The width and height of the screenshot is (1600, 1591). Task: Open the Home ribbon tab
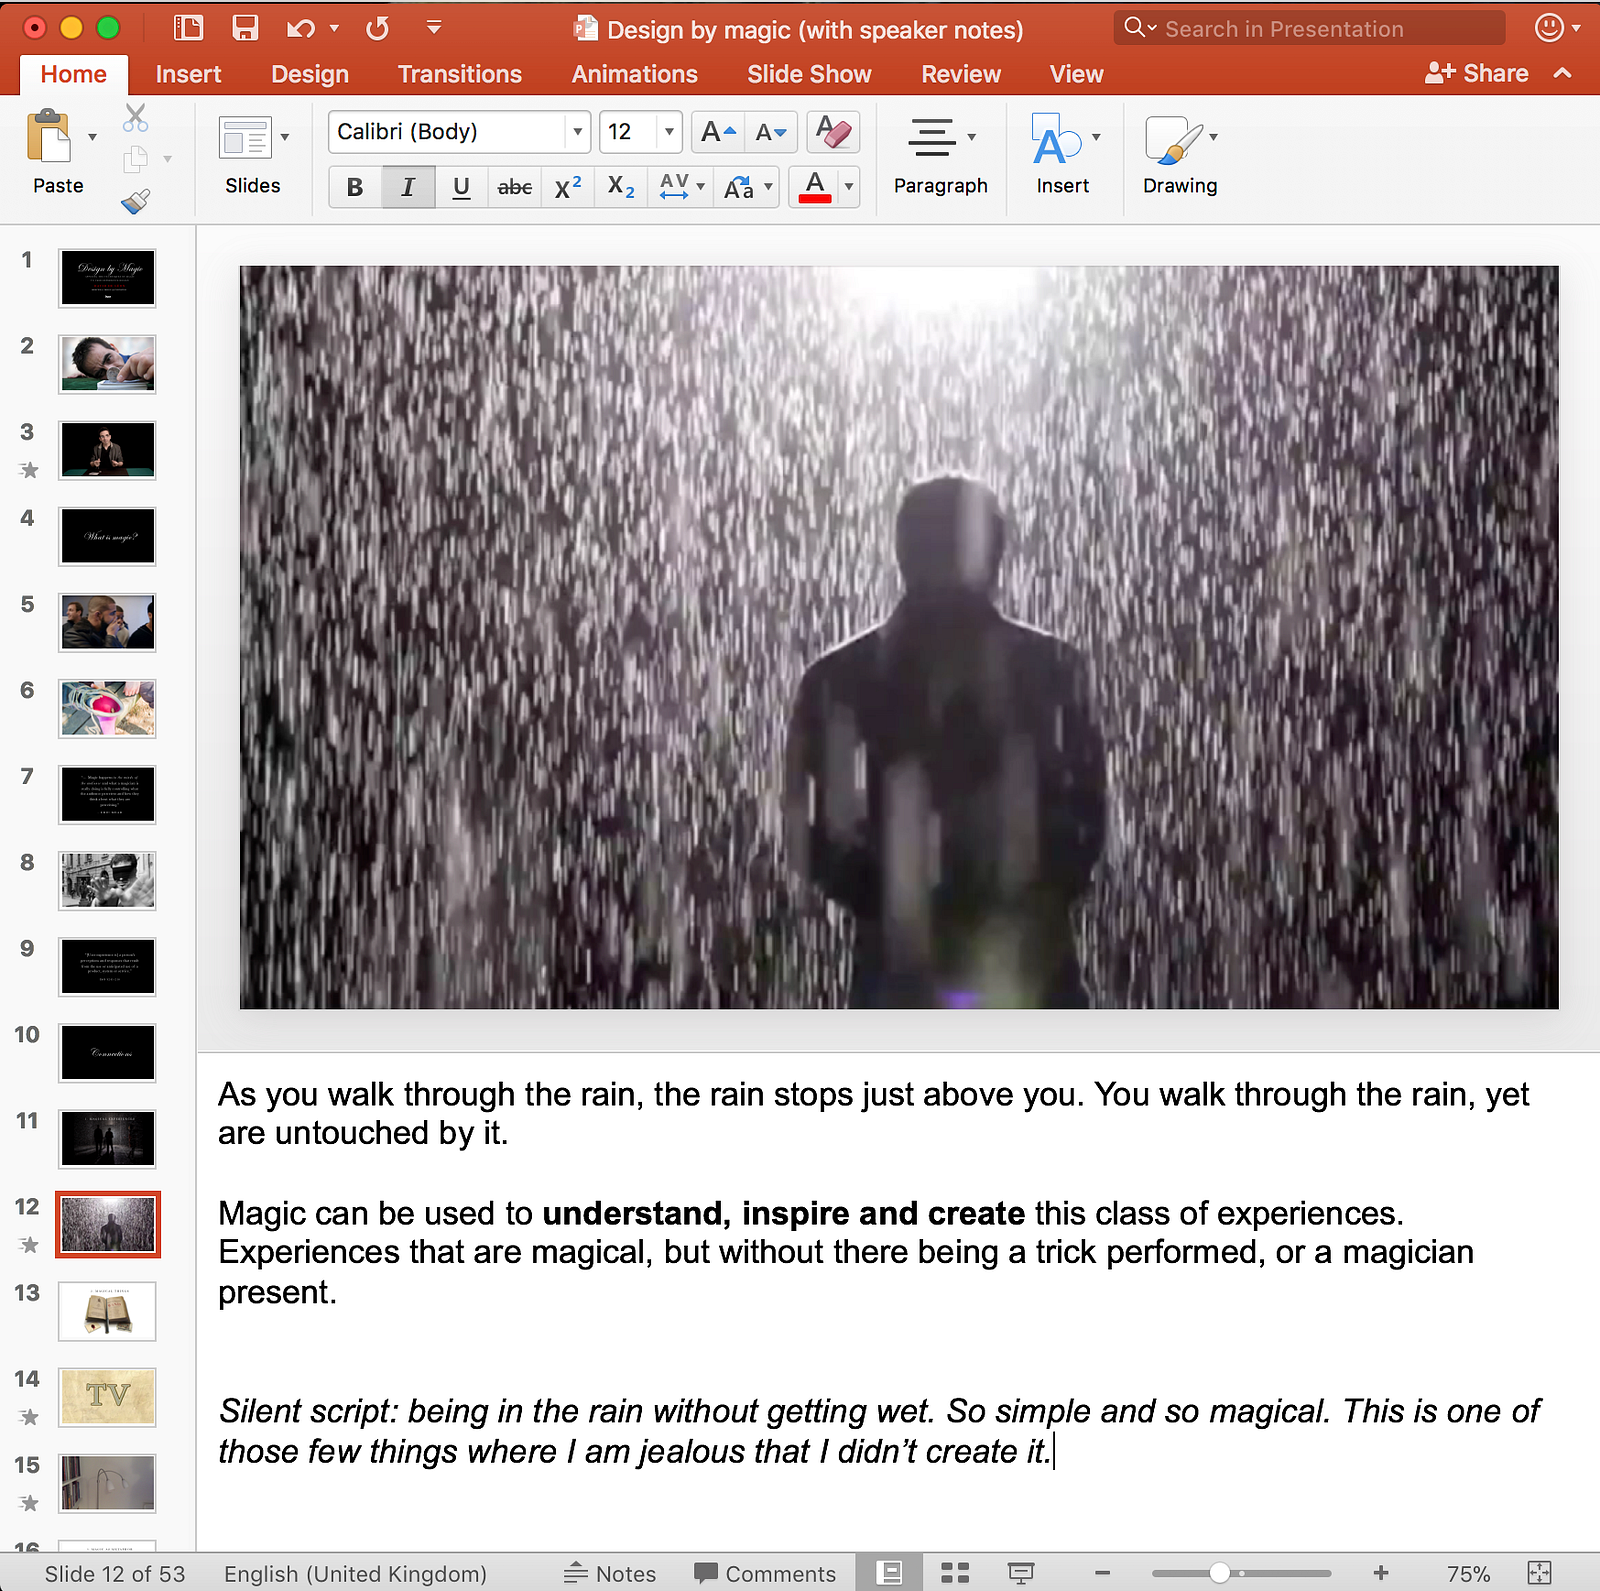(74, 74)
